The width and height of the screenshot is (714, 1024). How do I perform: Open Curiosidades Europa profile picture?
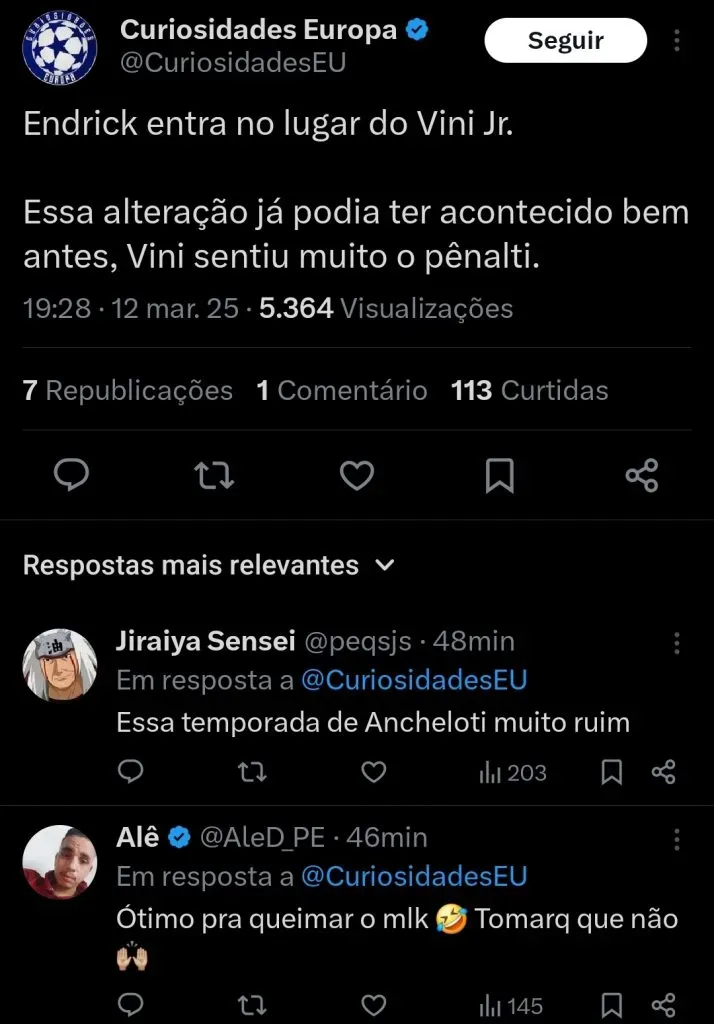(x=59, y=45)
